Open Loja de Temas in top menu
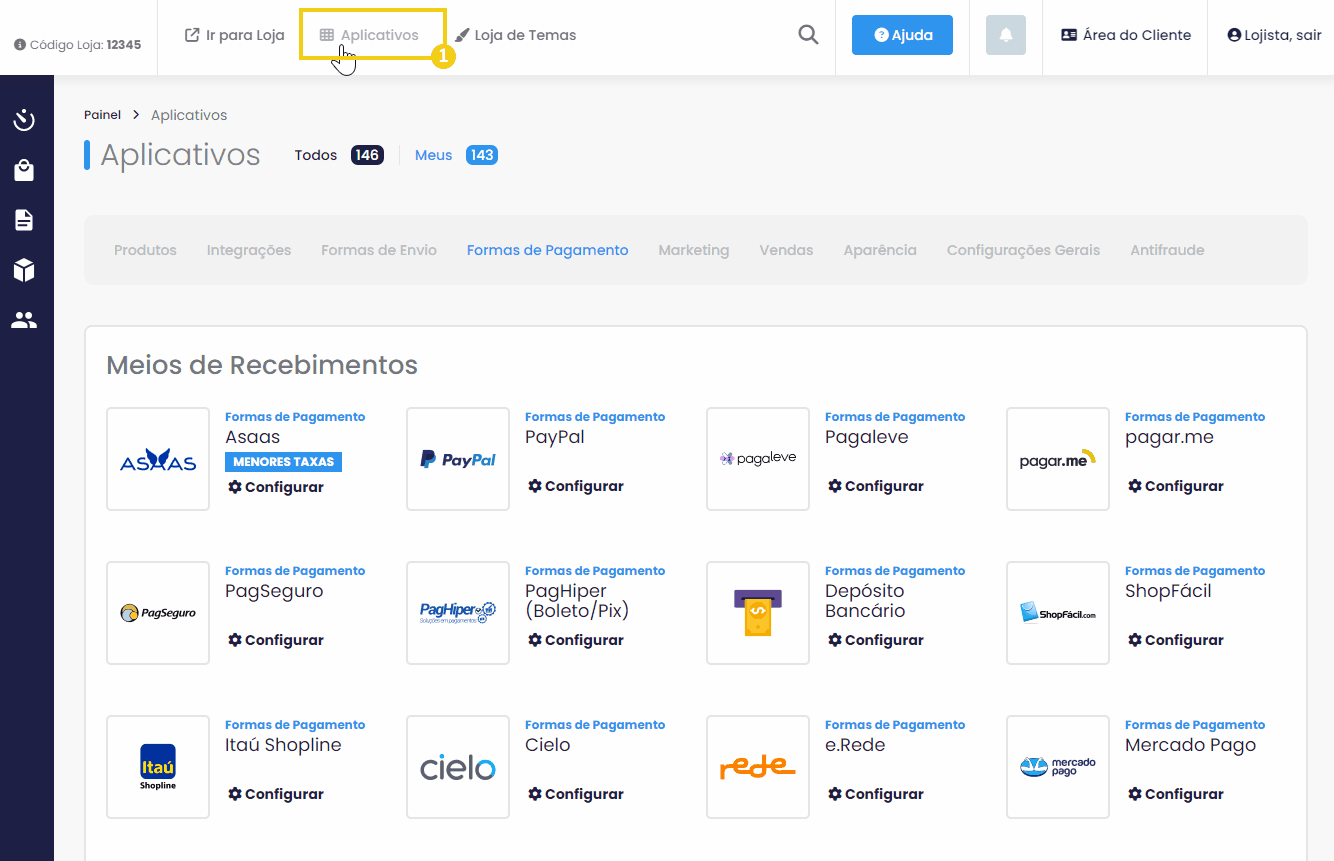The image size is (1334, 861). click(516, 35)
